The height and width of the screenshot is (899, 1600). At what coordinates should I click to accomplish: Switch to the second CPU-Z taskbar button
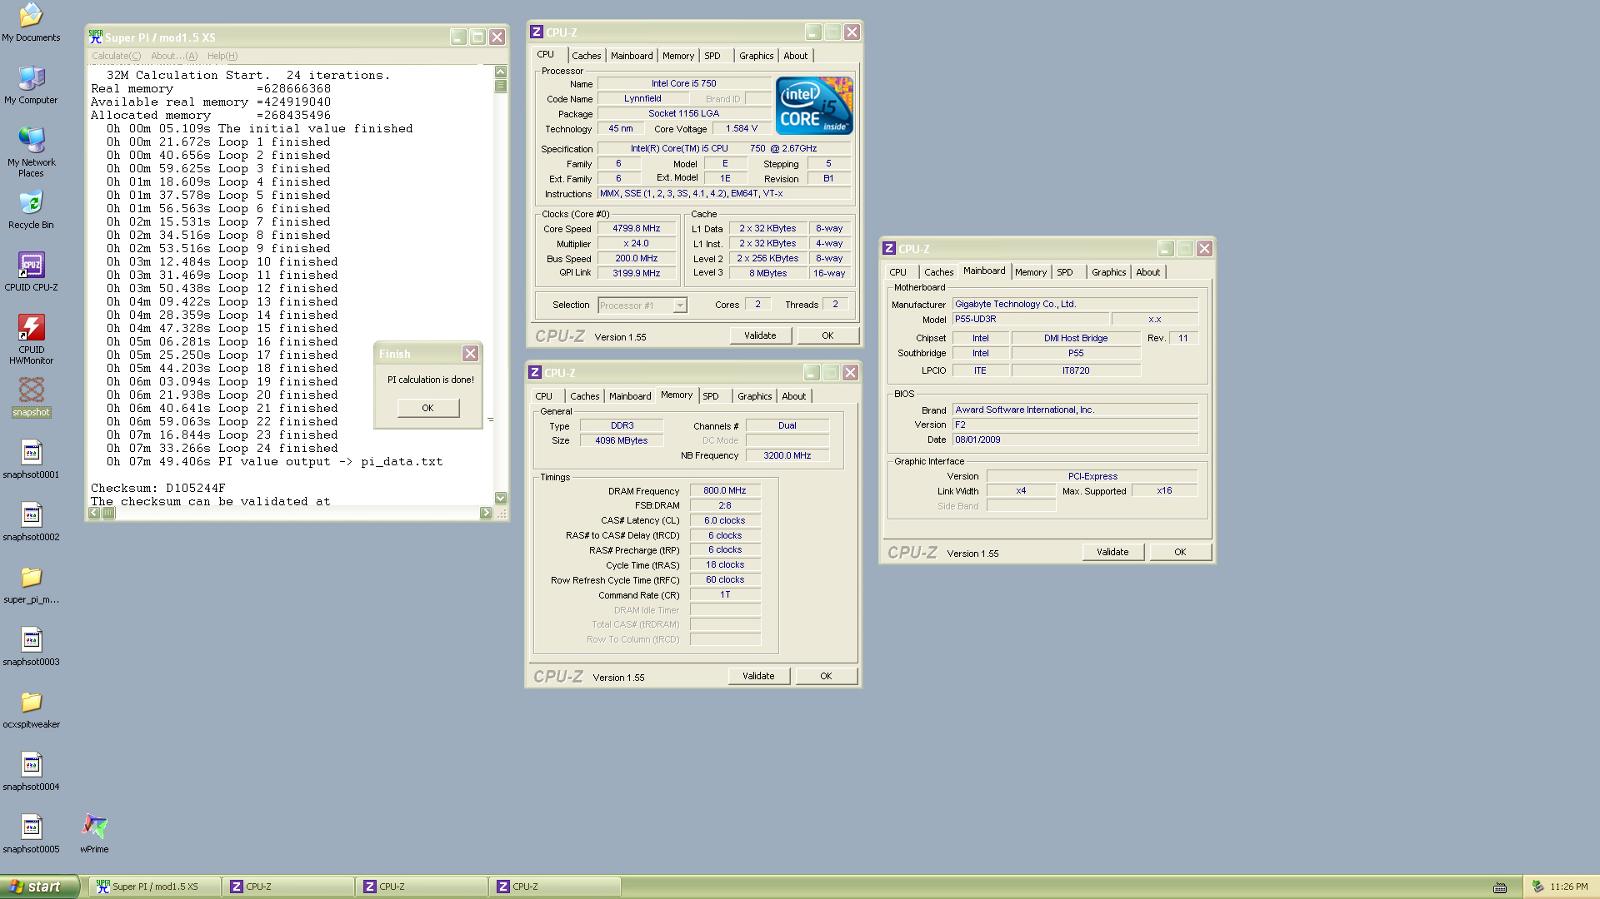421,887
